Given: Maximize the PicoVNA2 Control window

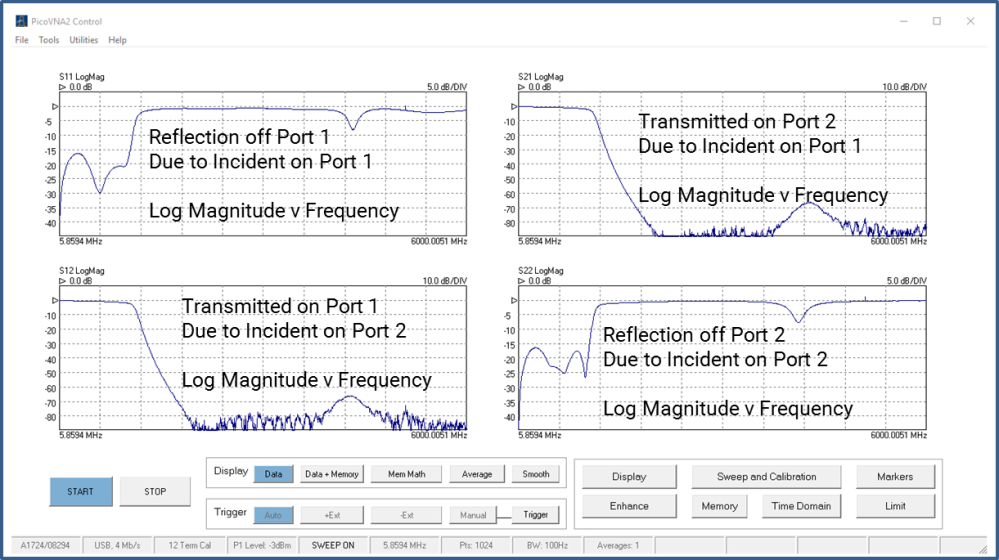Looking at the screenshot, I should pos(937,21).
